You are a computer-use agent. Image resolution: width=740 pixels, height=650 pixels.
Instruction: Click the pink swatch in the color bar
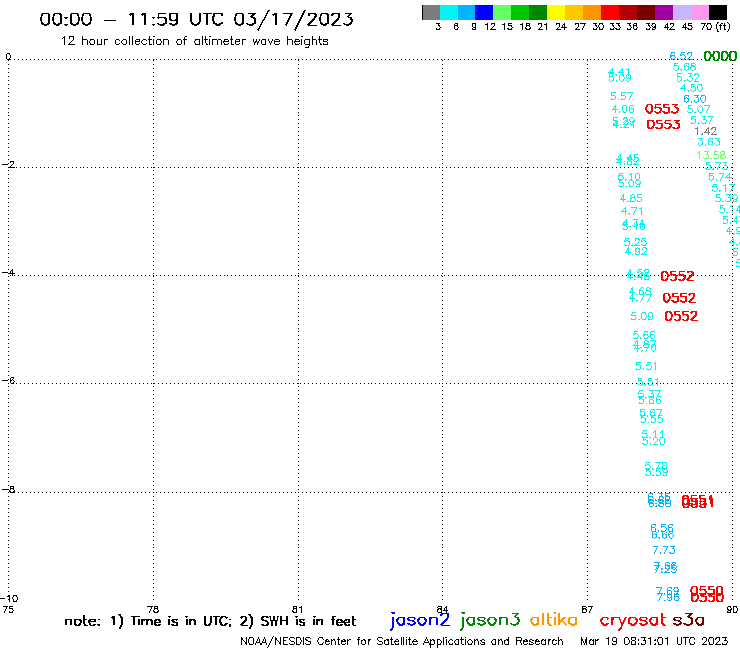(x=700, y=12)
